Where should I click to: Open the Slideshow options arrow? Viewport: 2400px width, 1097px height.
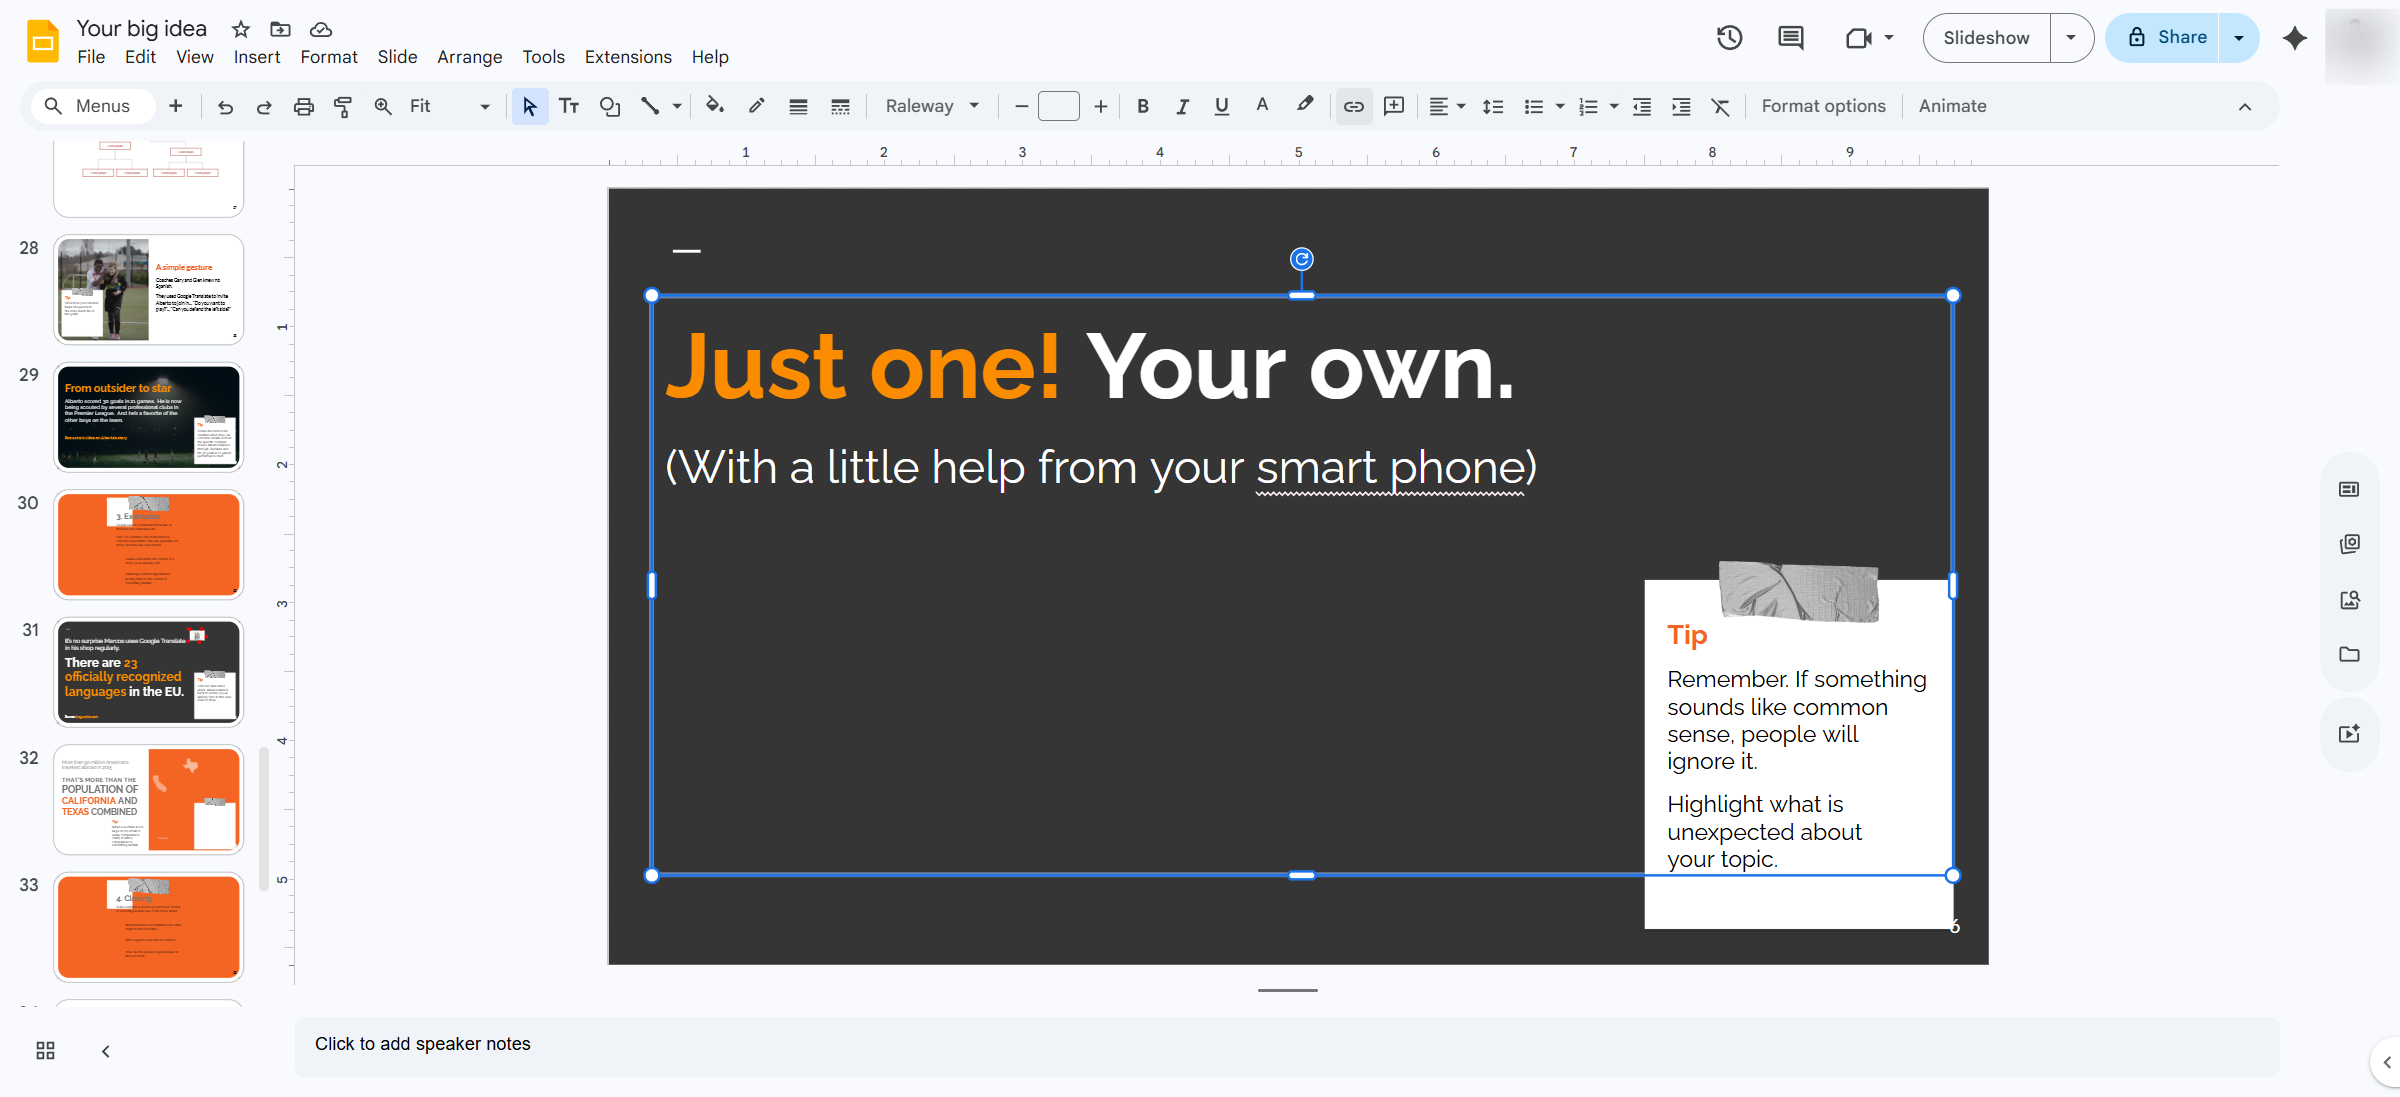(x=2071, y=38)
